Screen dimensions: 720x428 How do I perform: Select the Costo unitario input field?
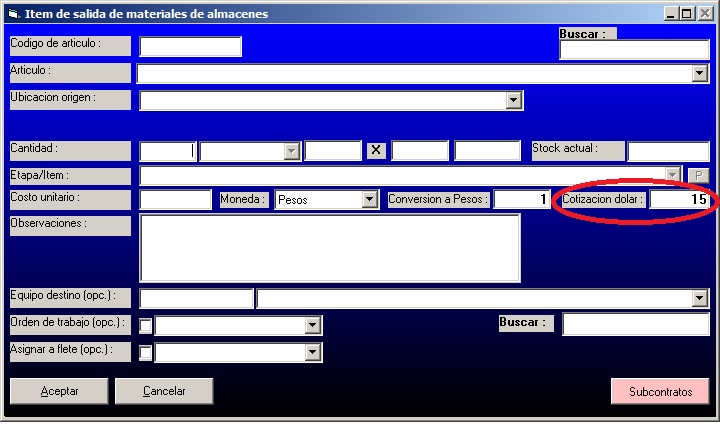tap(176, 200)
